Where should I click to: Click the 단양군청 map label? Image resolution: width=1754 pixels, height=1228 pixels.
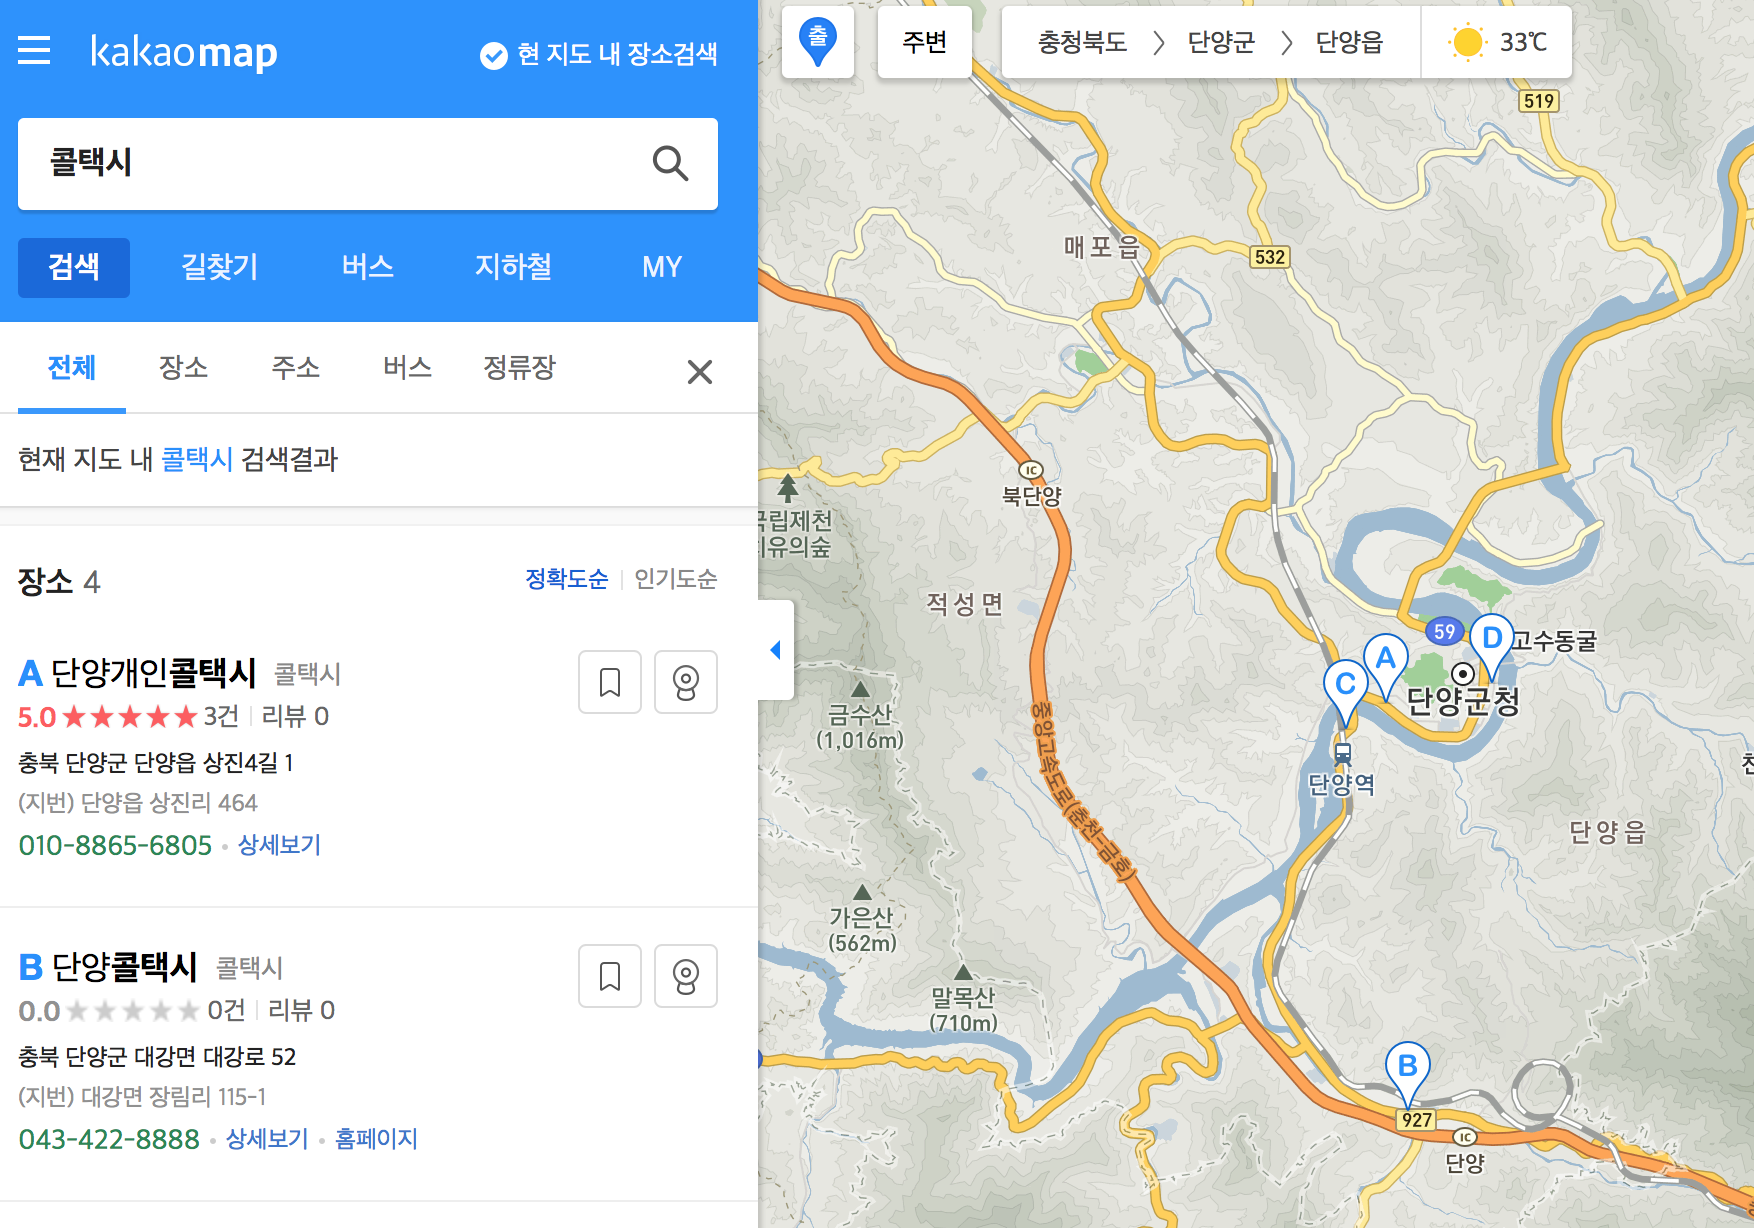pyautogui.click(x=1463, y=700)
